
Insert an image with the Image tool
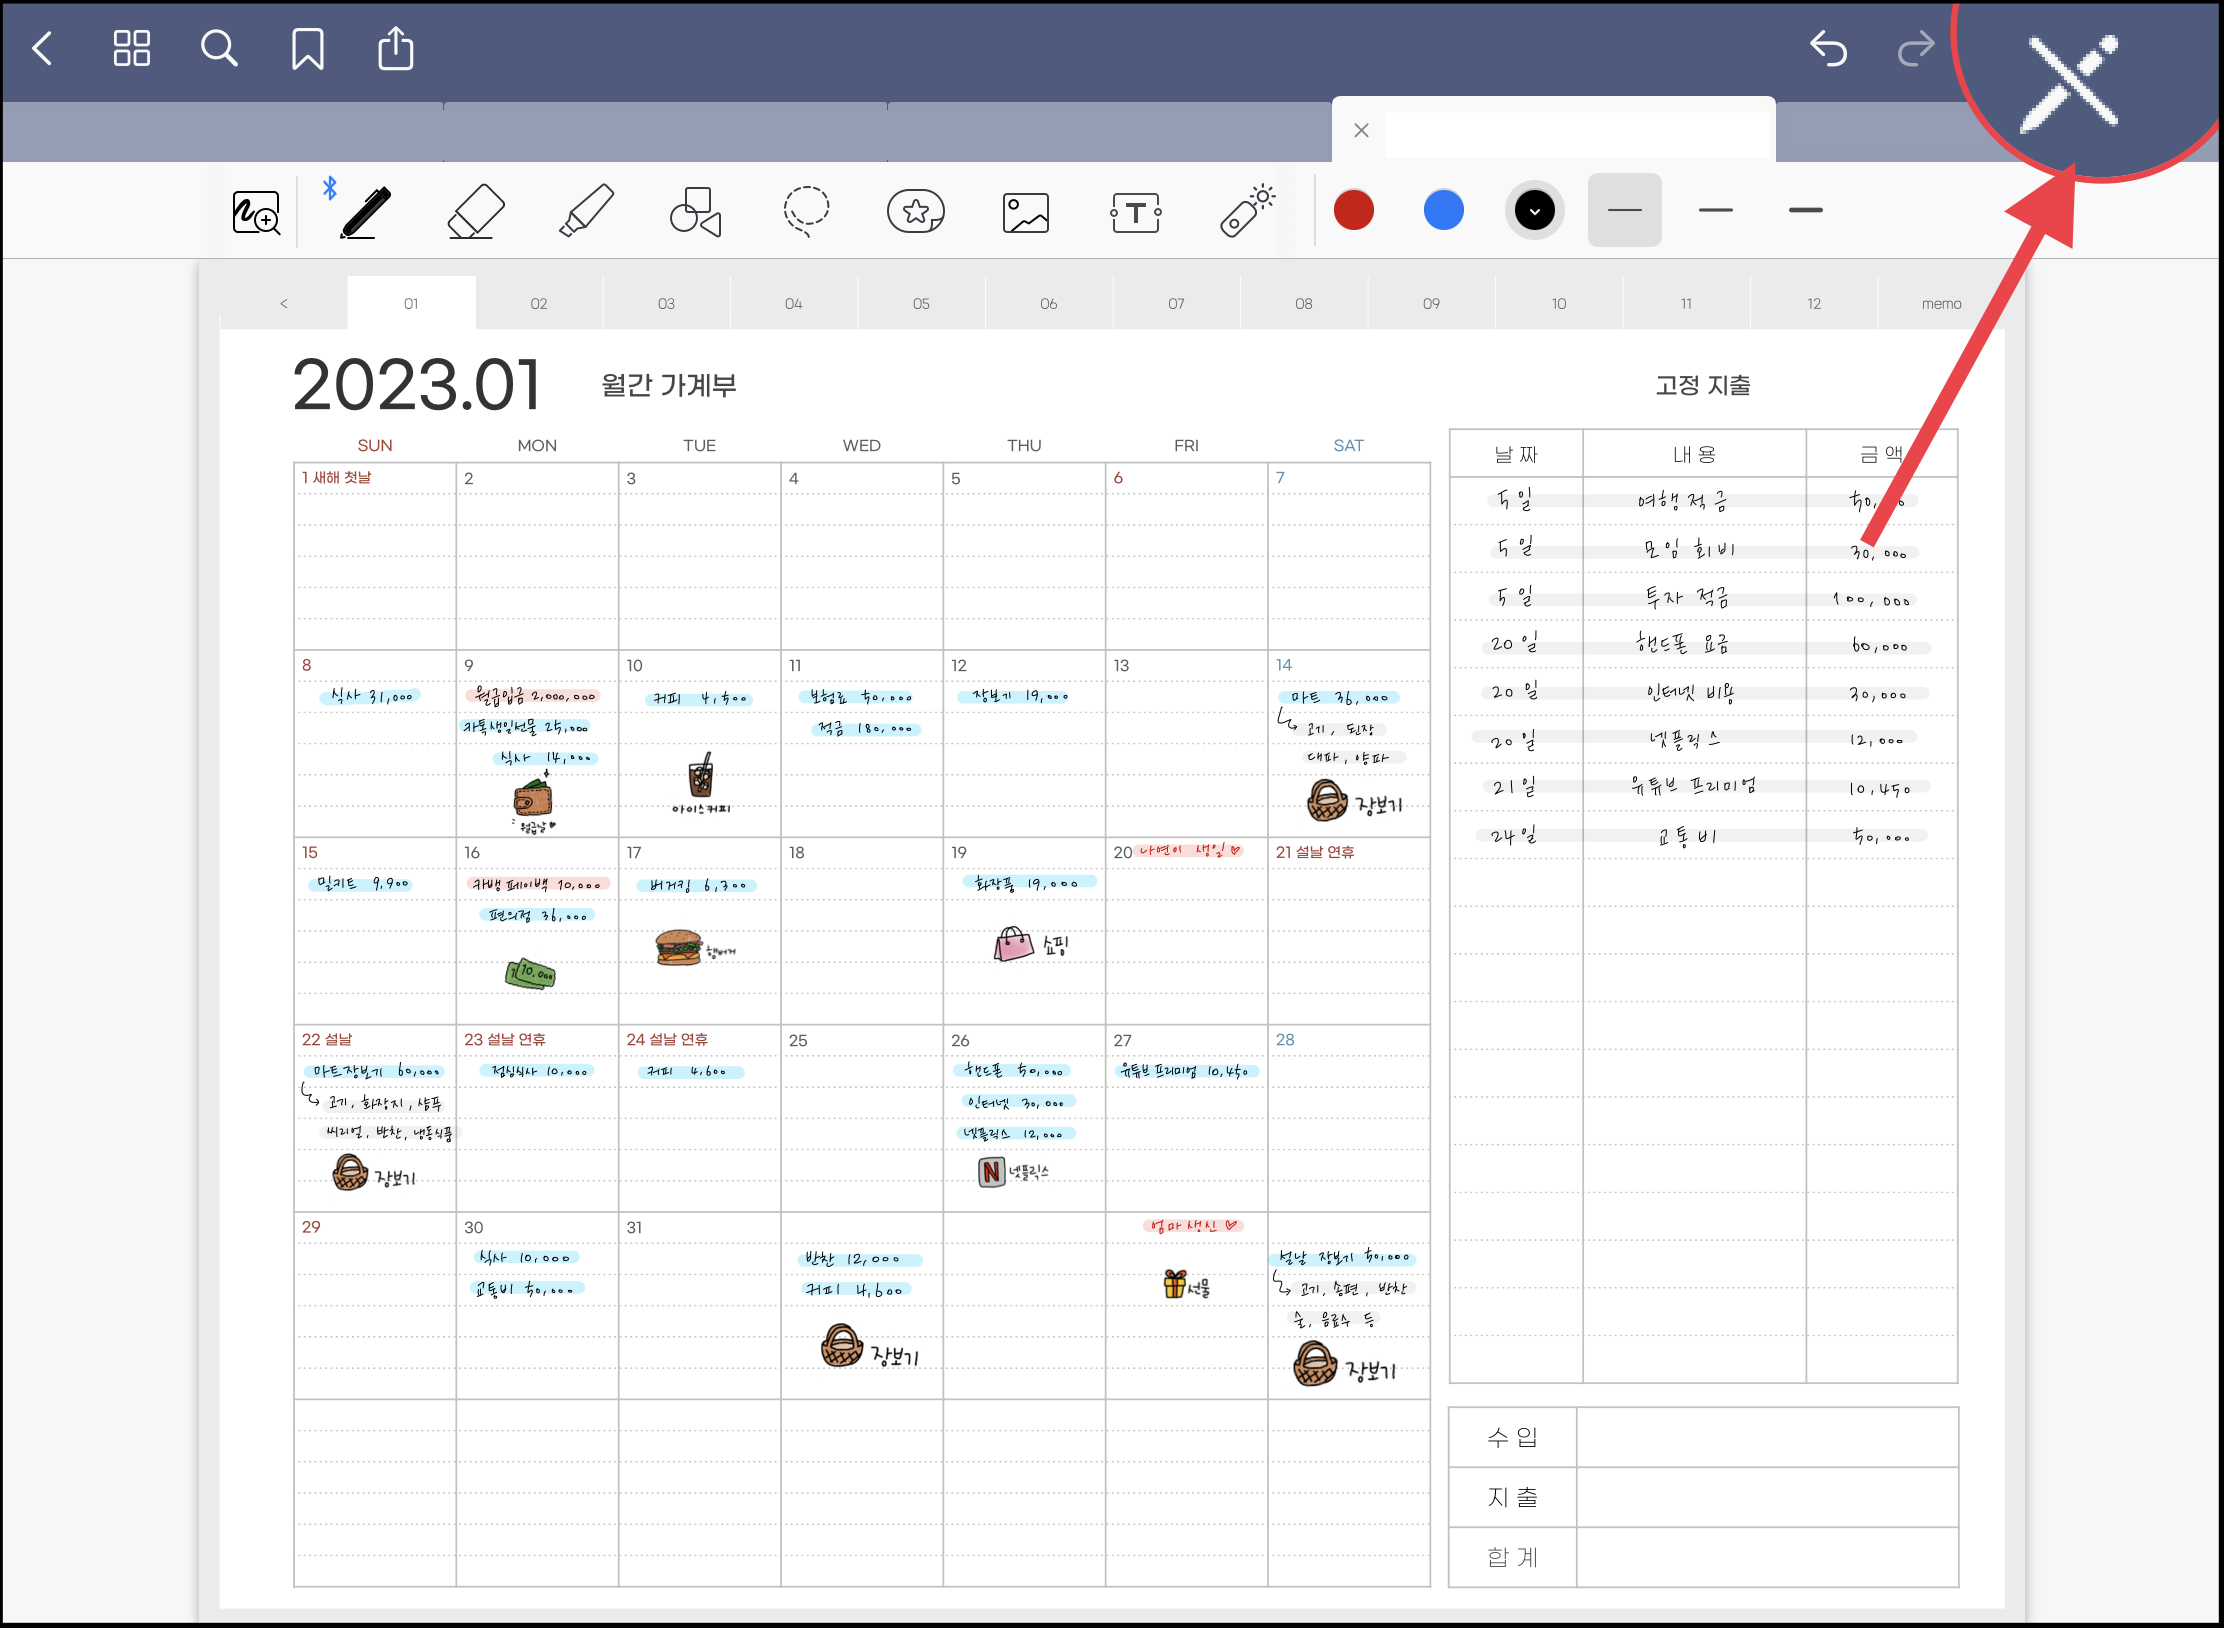(x=1026, y=211)
